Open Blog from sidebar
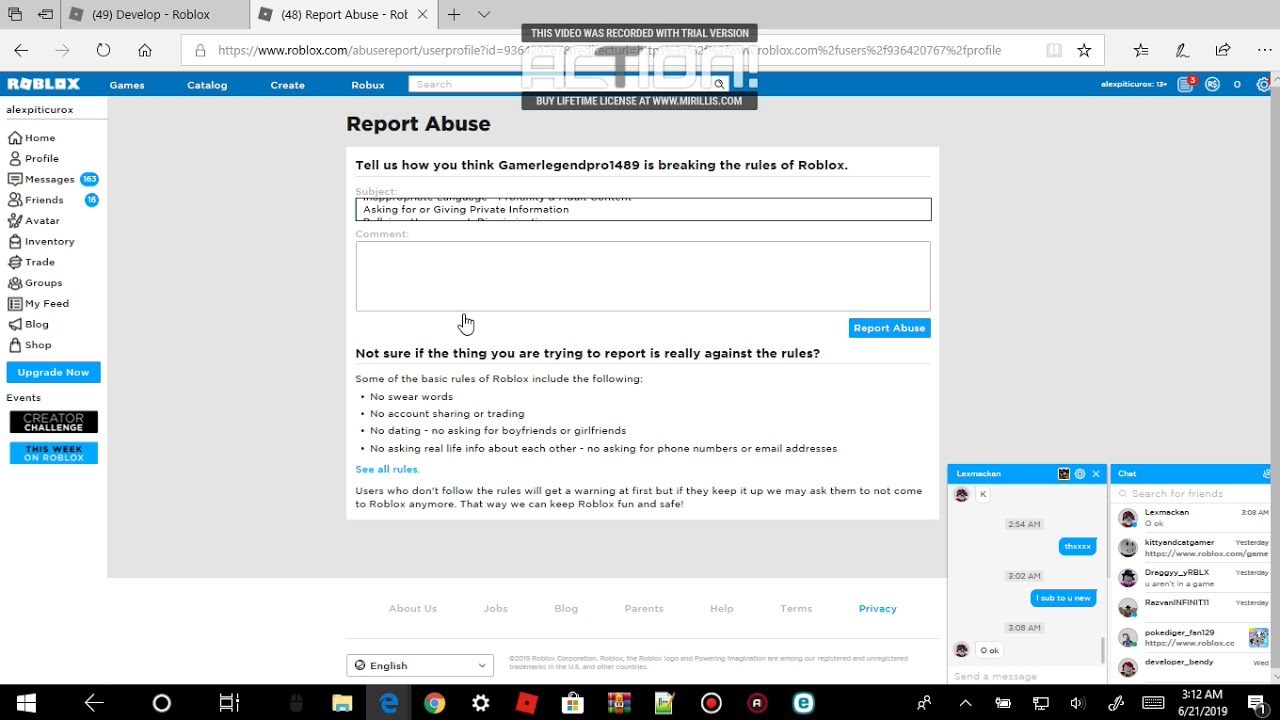 click(29, 324)
